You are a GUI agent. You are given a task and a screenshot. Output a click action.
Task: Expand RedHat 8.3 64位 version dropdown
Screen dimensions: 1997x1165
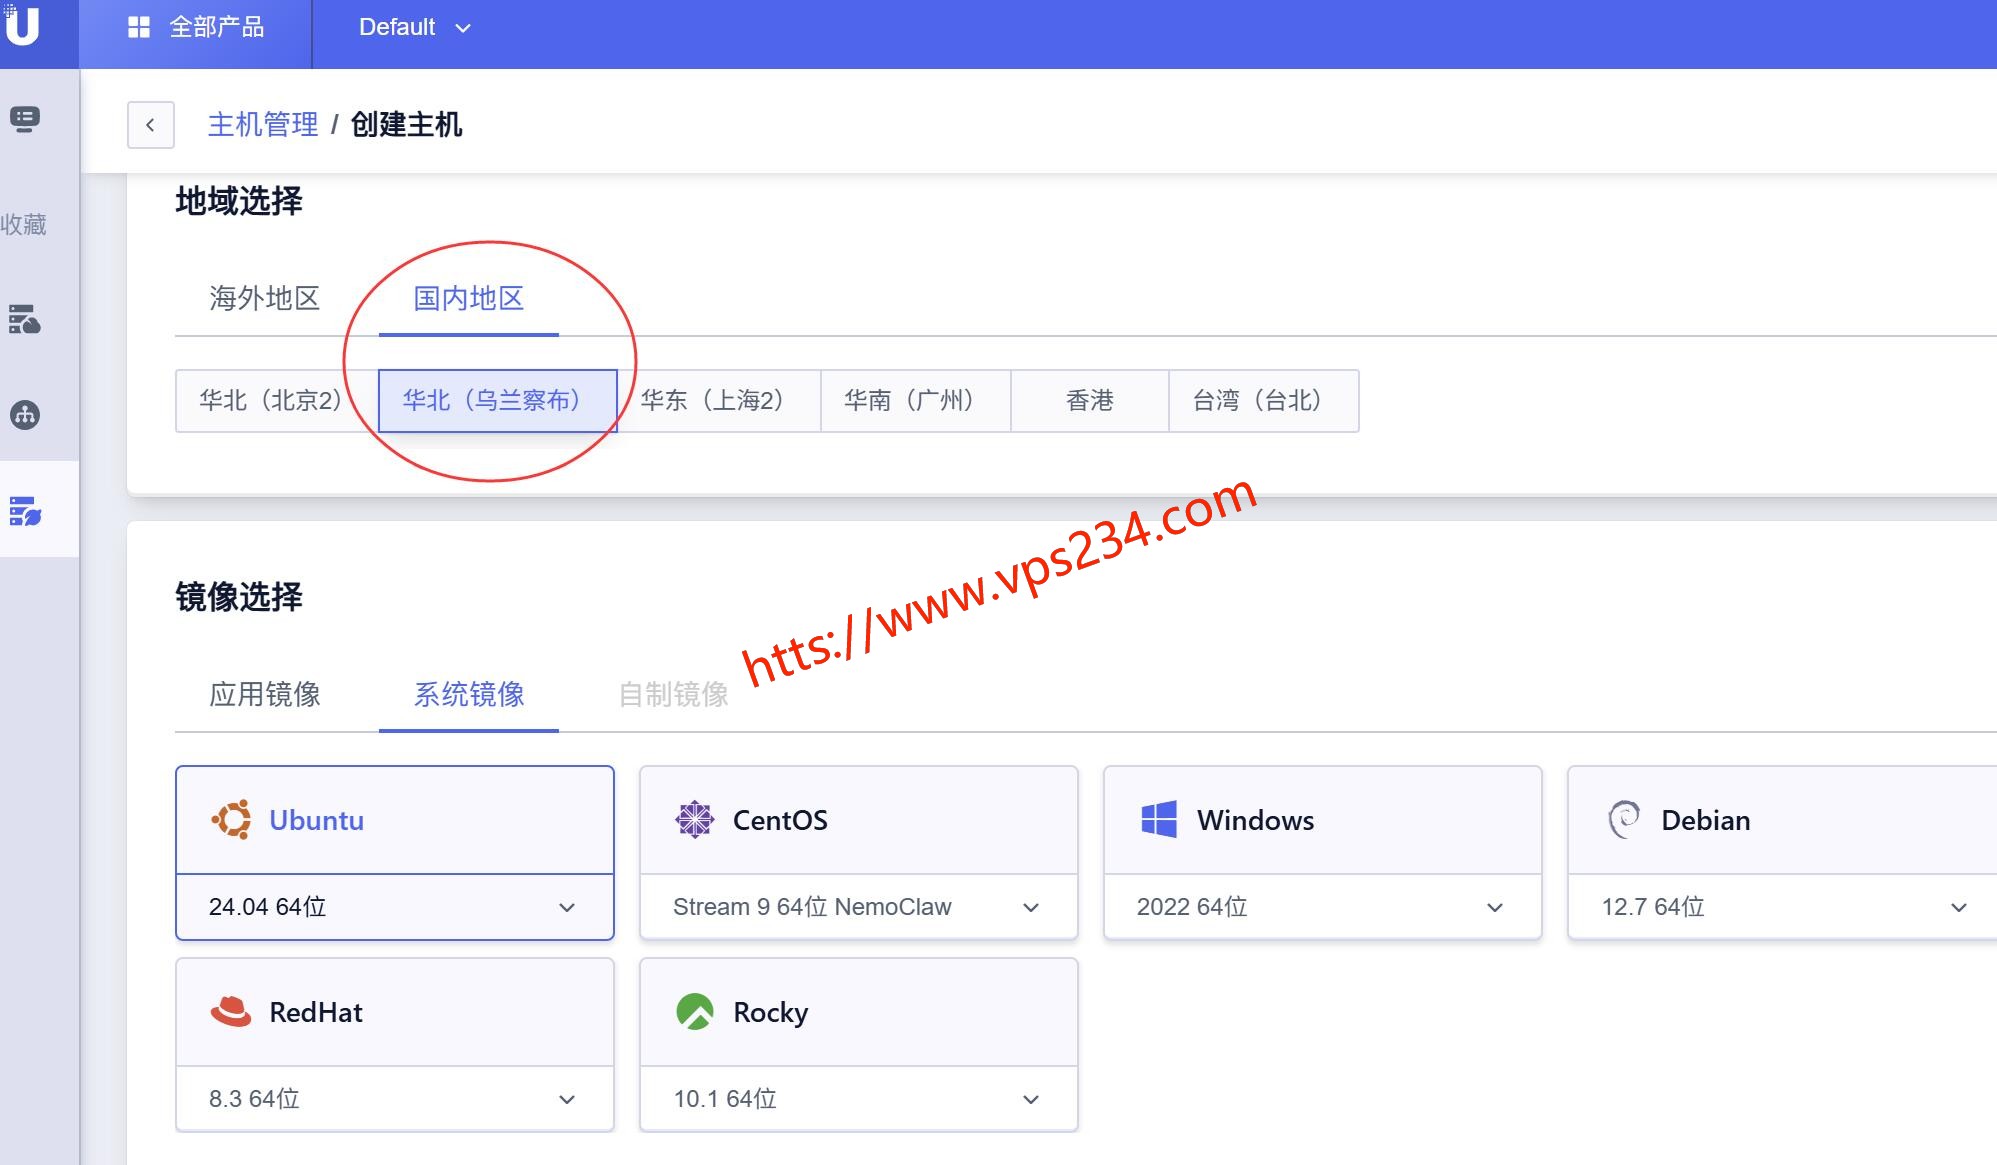[x=395, y=1099]
